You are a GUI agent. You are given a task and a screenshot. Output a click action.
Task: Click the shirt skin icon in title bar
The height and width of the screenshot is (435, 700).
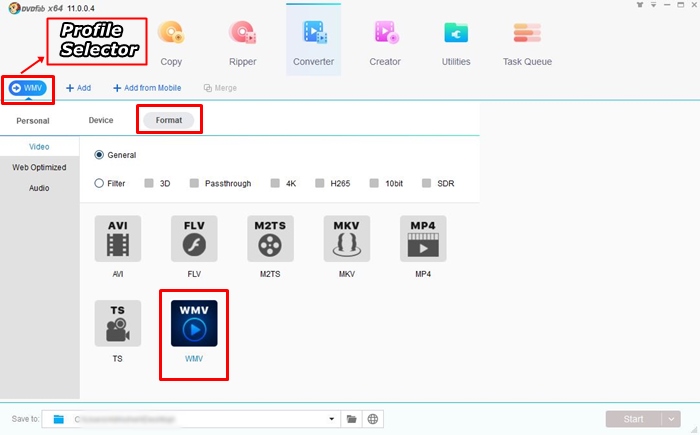[640, 5]
